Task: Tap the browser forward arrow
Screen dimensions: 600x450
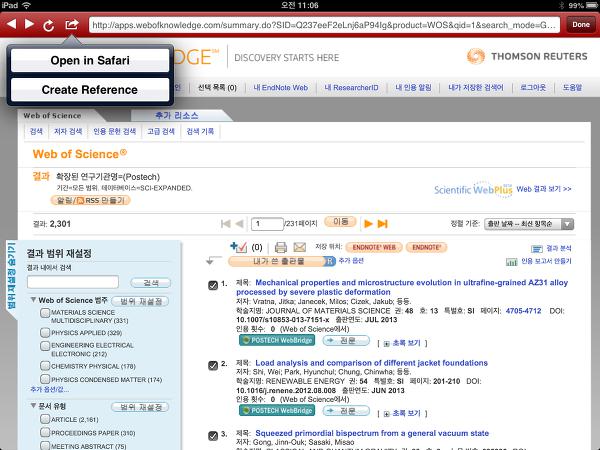Action: pos(29,24)
